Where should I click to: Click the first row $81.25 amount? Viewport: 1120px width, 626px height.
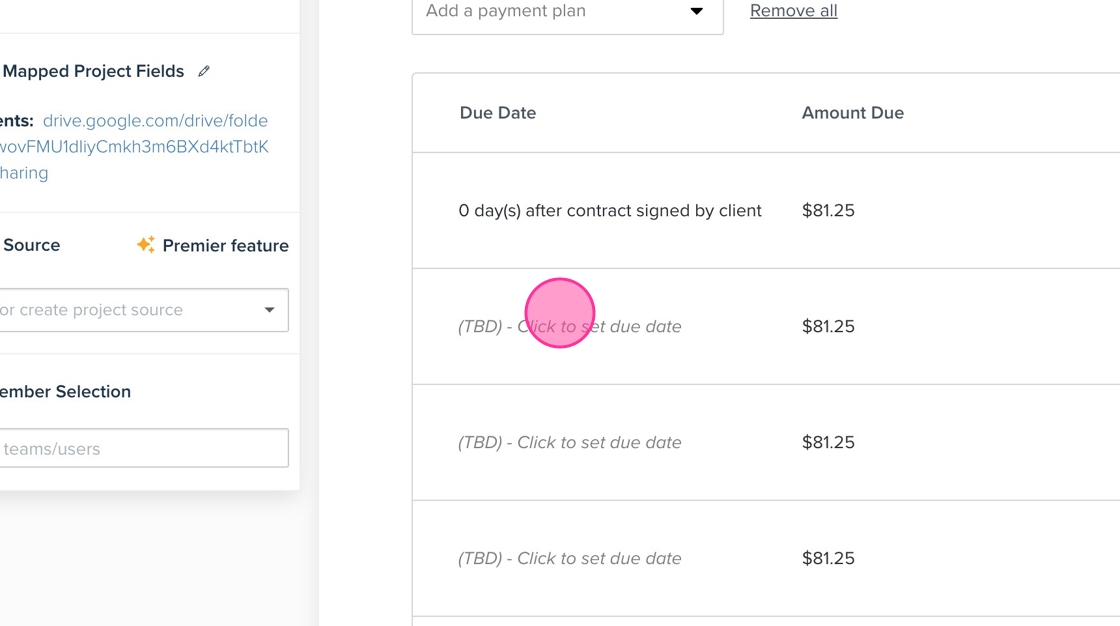(x=828, y=211)
